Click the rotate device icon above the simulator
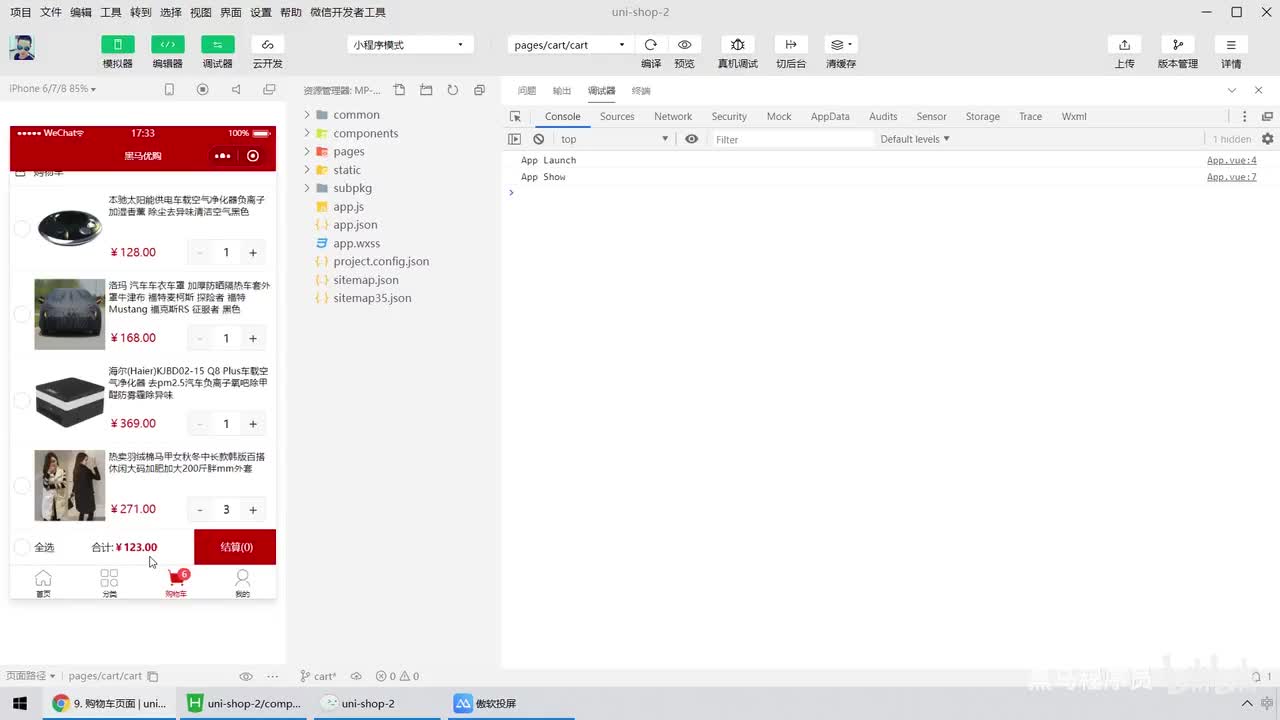1280x720 pixels. (169, 89)
